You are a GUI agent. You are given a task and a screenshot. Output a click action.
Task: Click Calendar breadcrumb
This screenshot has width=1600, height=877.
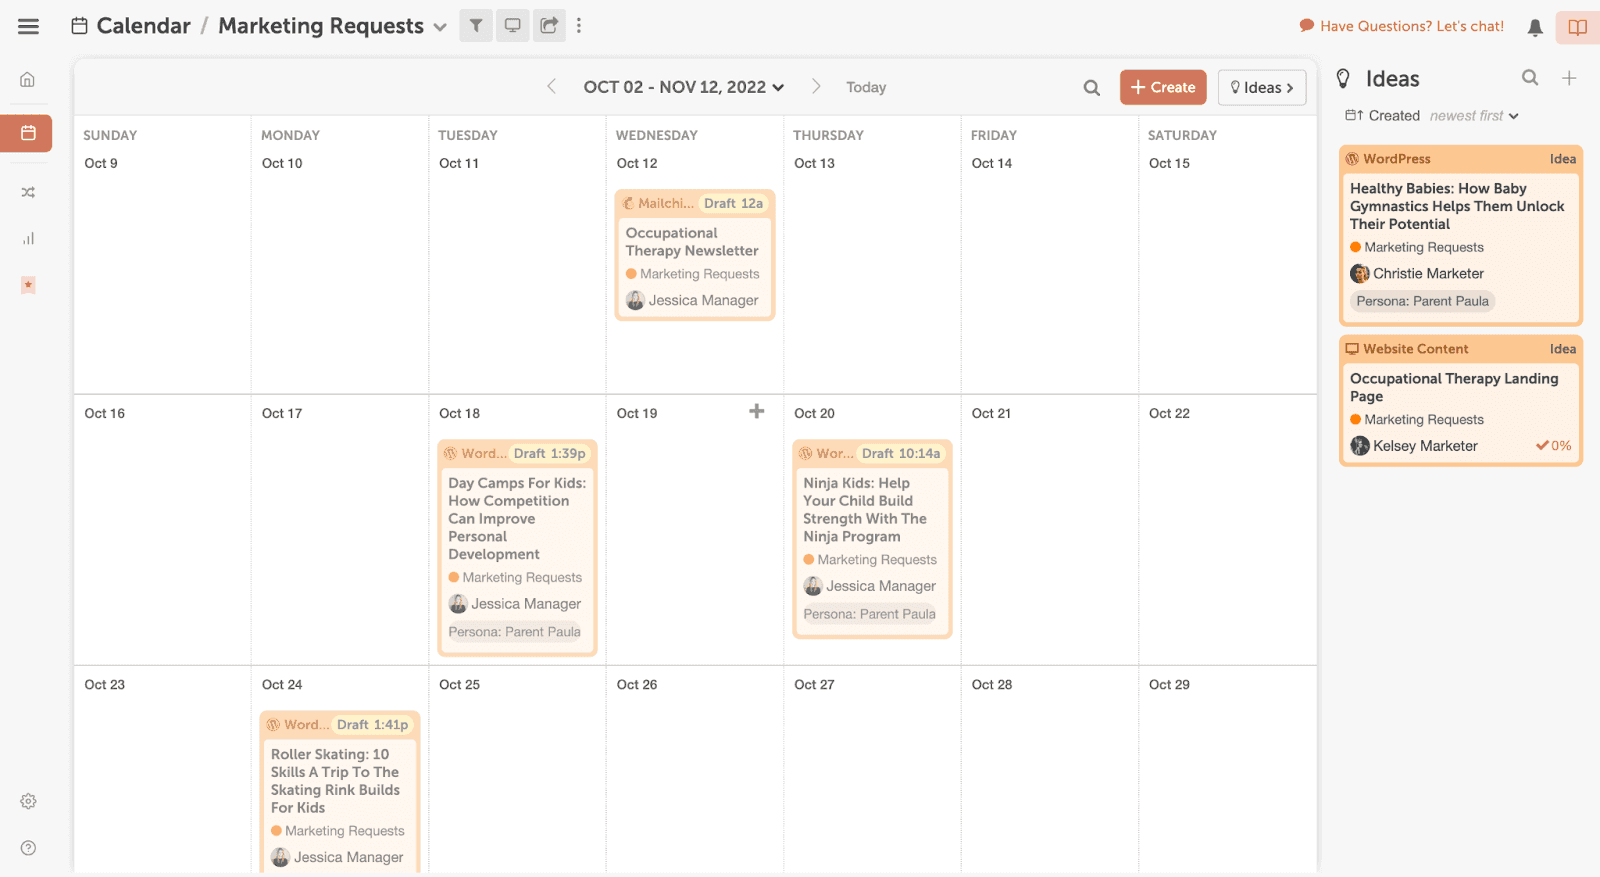click(131, 26)
